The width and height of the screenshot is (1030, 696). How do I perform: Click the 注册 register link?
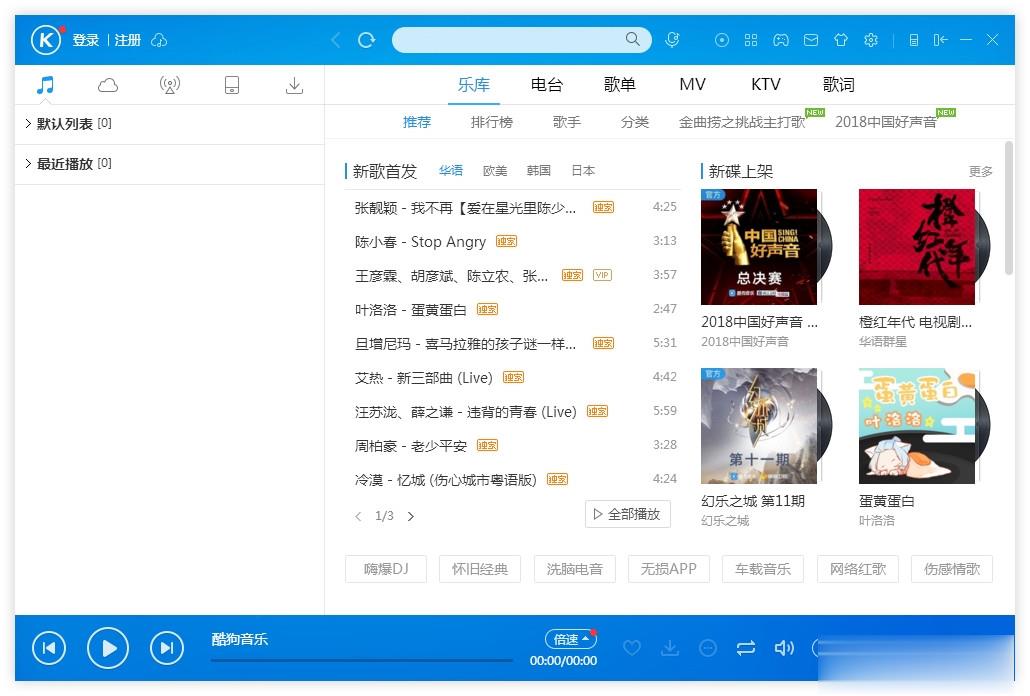pos(128,41)
